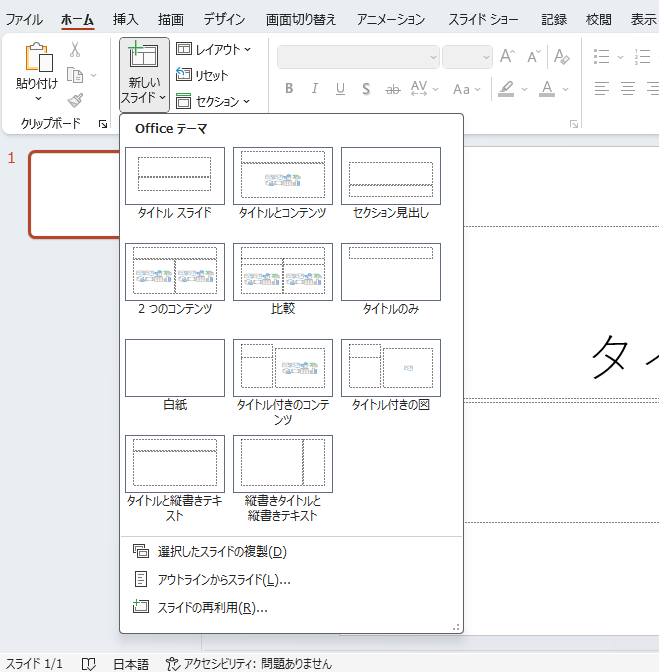659x672 pixels.
Task: Open highlight color dropdown arrow
Action: (524, 89)
